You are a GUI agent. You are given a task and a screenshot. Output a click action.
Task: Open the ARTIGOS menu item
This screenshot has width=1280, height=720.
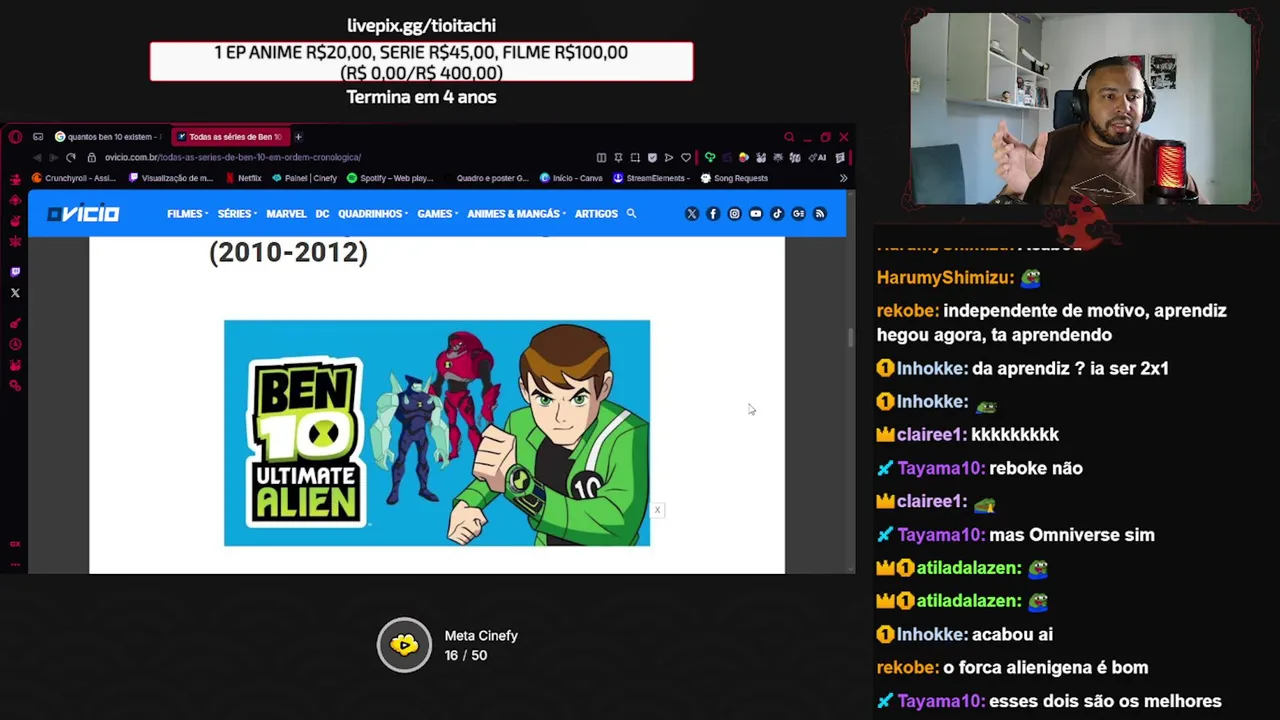point(596,214)
